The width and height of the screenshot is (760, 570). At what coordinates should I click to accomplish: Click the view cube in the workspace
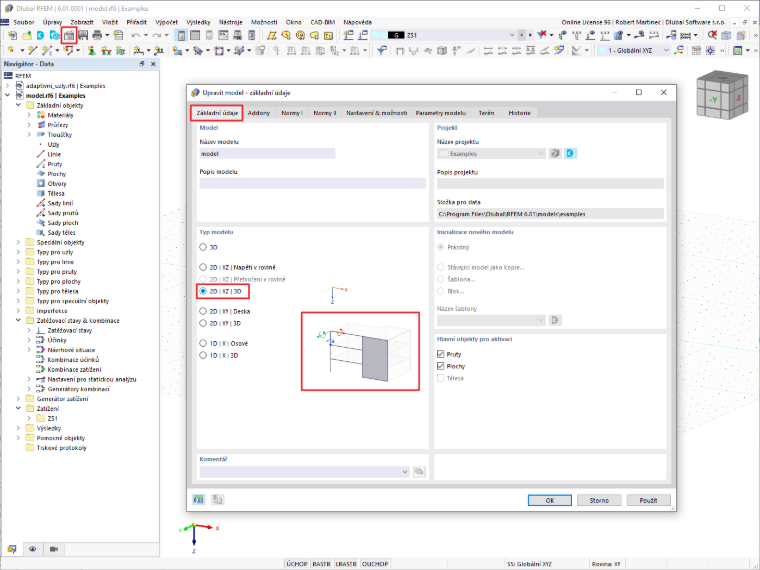[x=721, y=95]
